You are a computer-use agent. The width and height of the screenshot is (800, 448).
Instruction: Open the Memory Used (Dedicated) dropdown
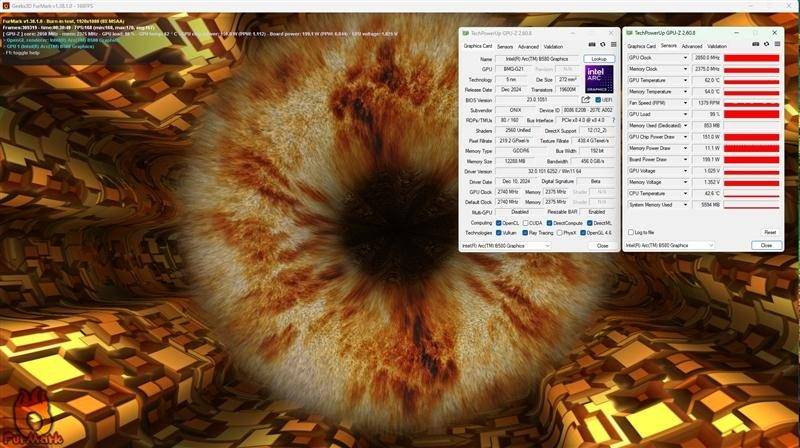pyautogui.click(x=685, y=126)
